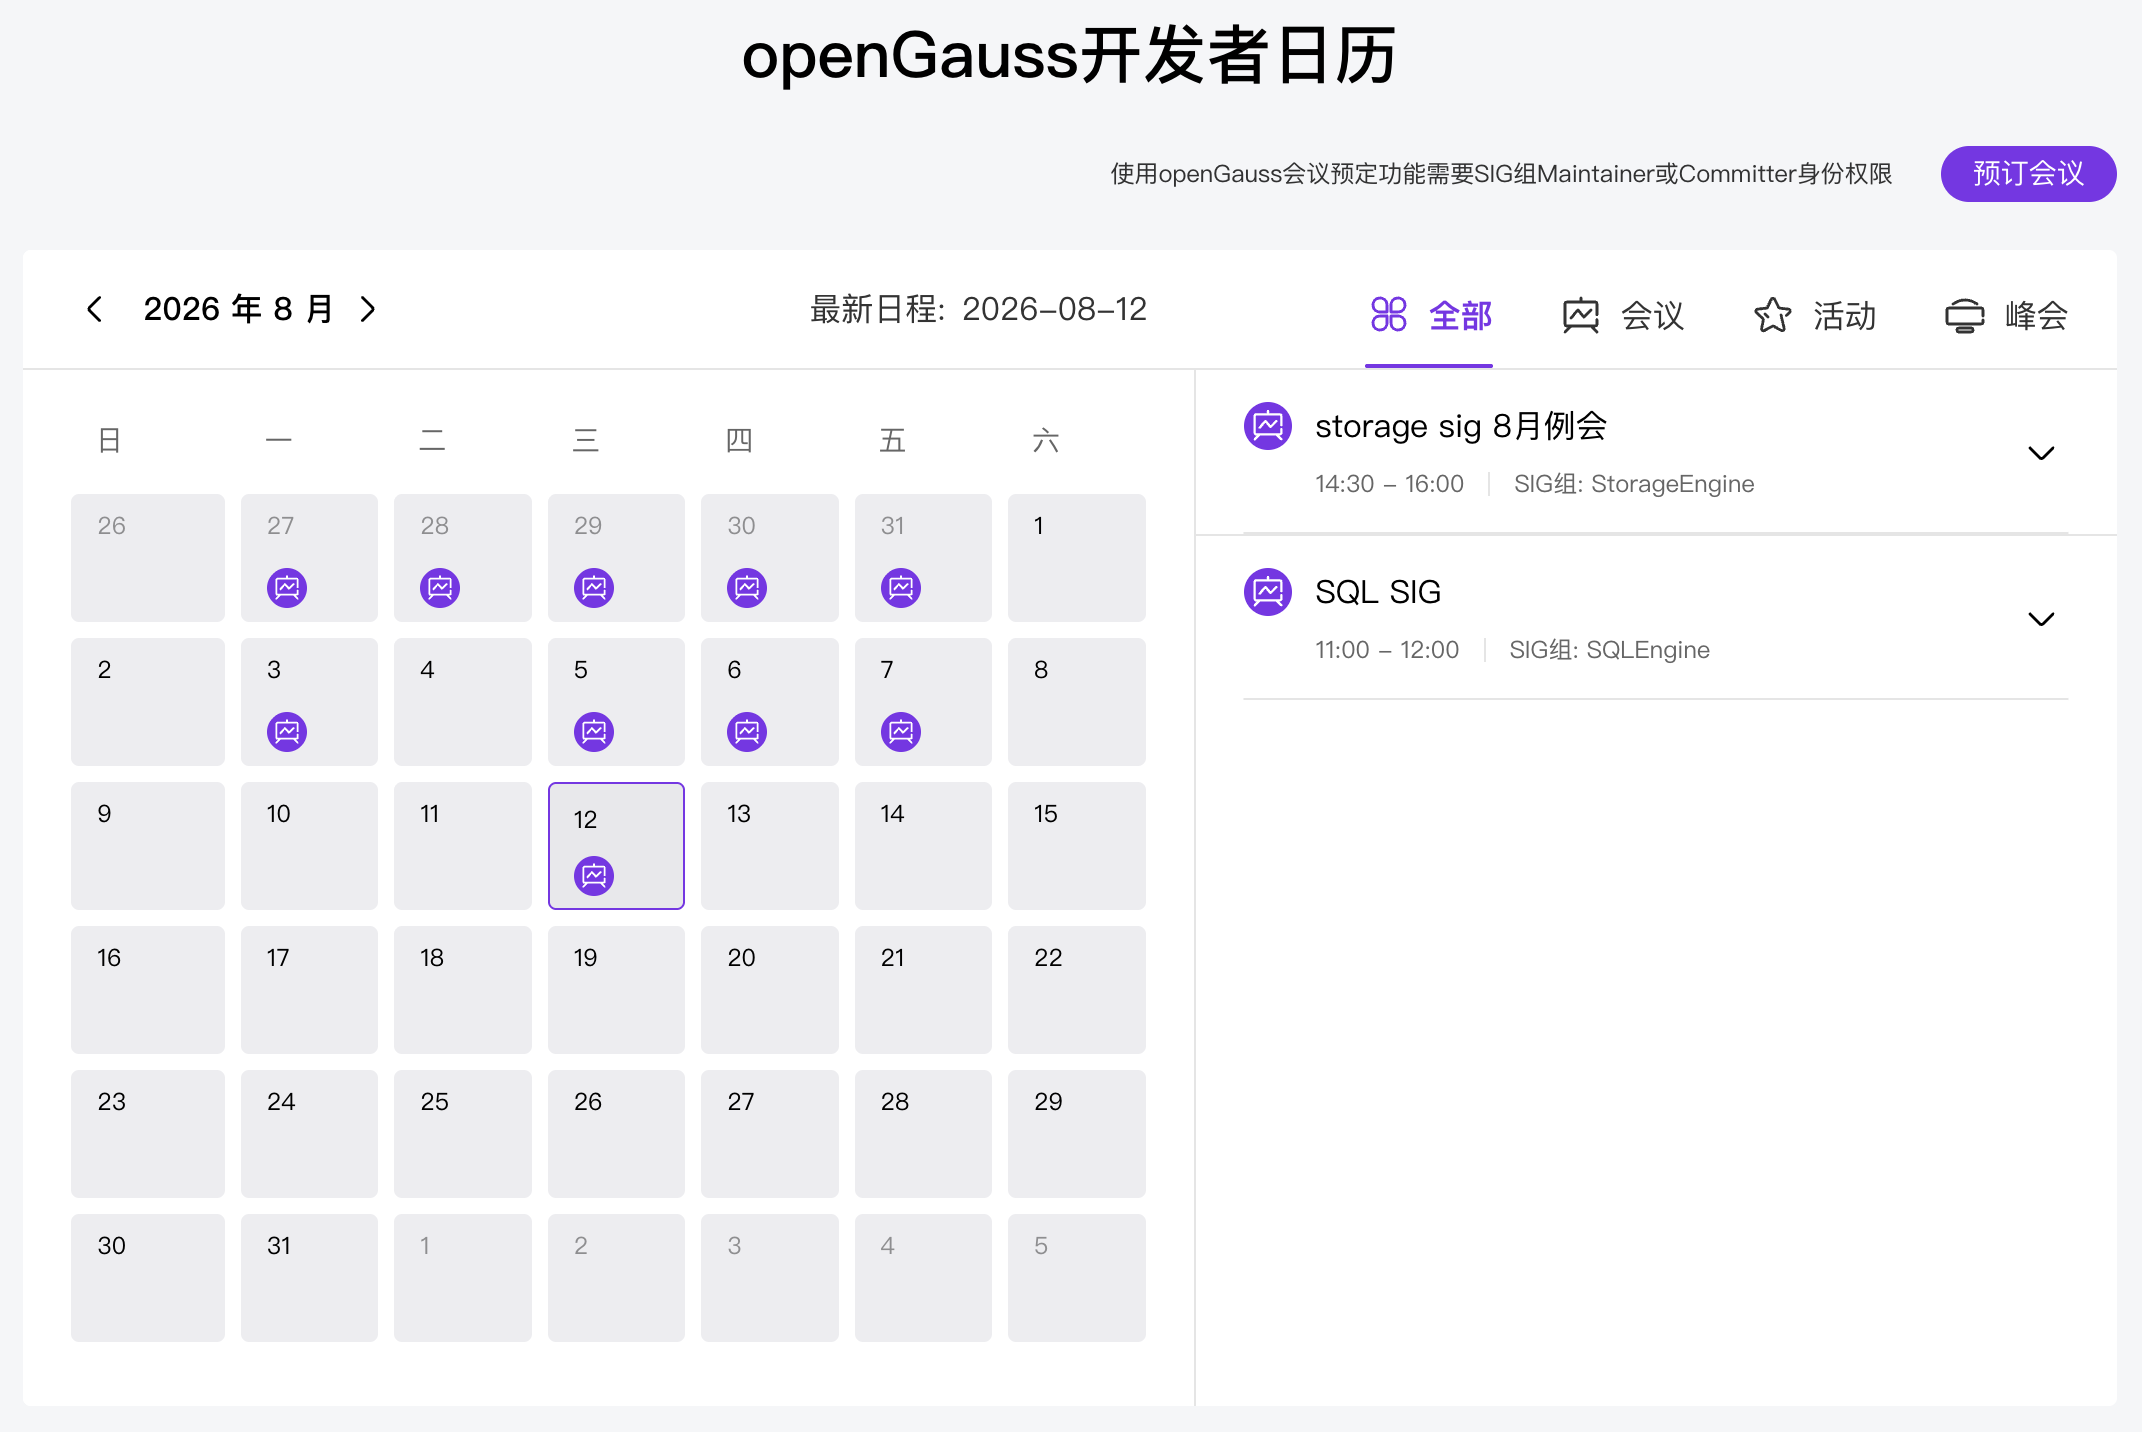Viewport: 2142px width, 1432px height.
Task: Select August 25 on the calendar
Action: tap(463, 1134)
